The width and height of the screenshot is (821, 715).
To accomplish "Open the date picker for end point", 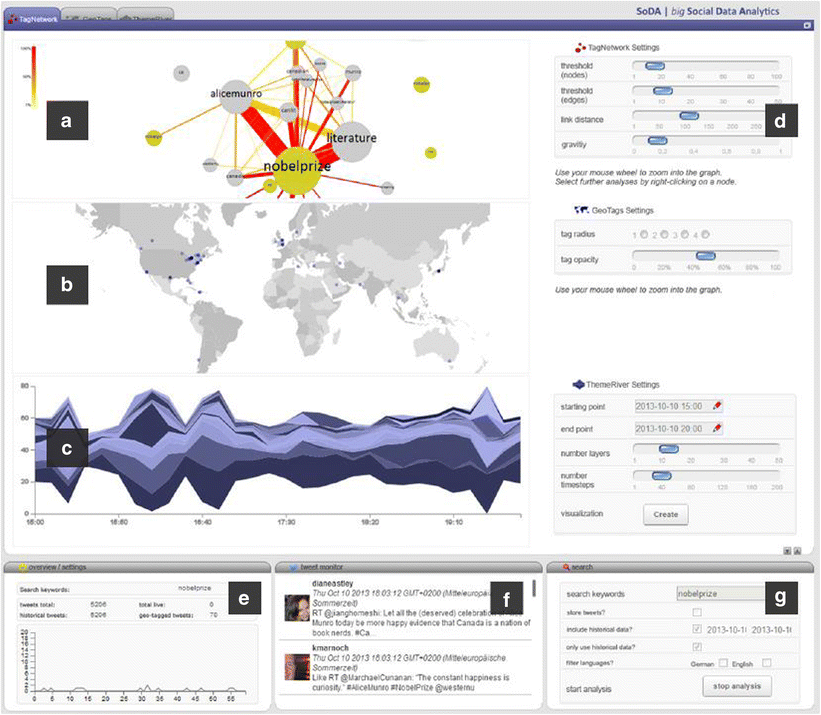I will 717,429.
